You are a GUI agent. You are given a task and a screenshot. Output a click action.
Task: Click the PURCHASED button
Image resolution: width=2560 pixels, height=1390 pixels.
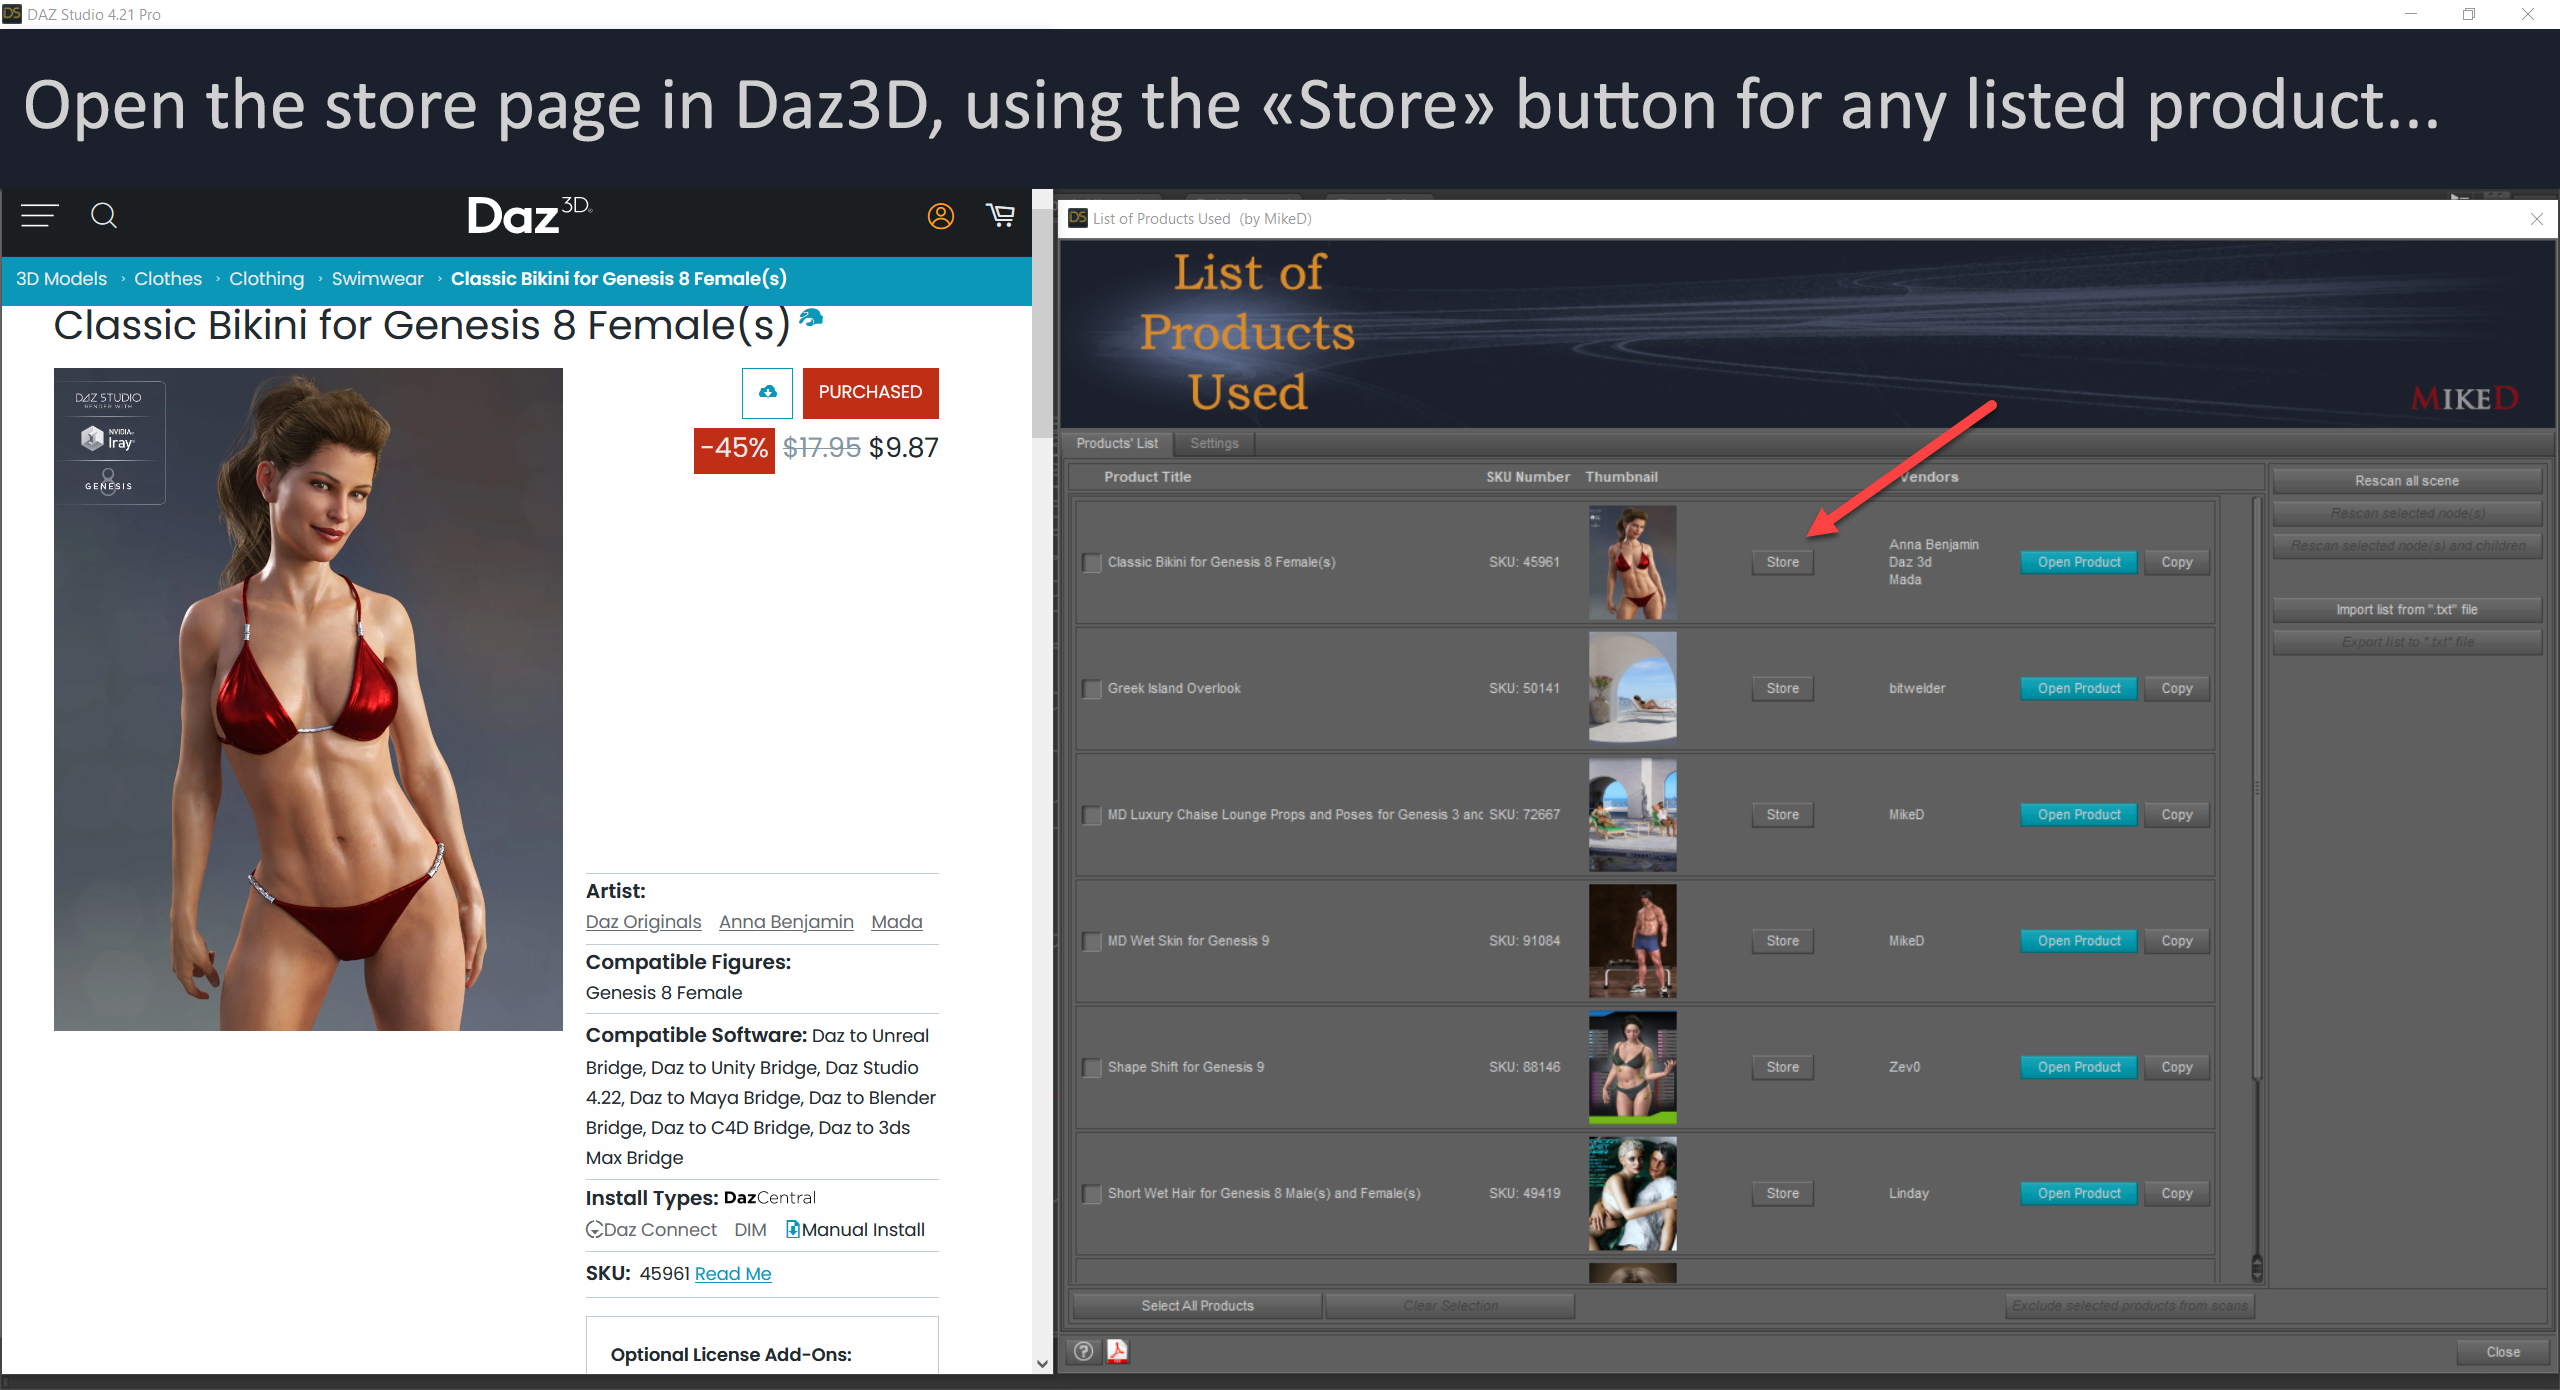click(x=870, y=392)
